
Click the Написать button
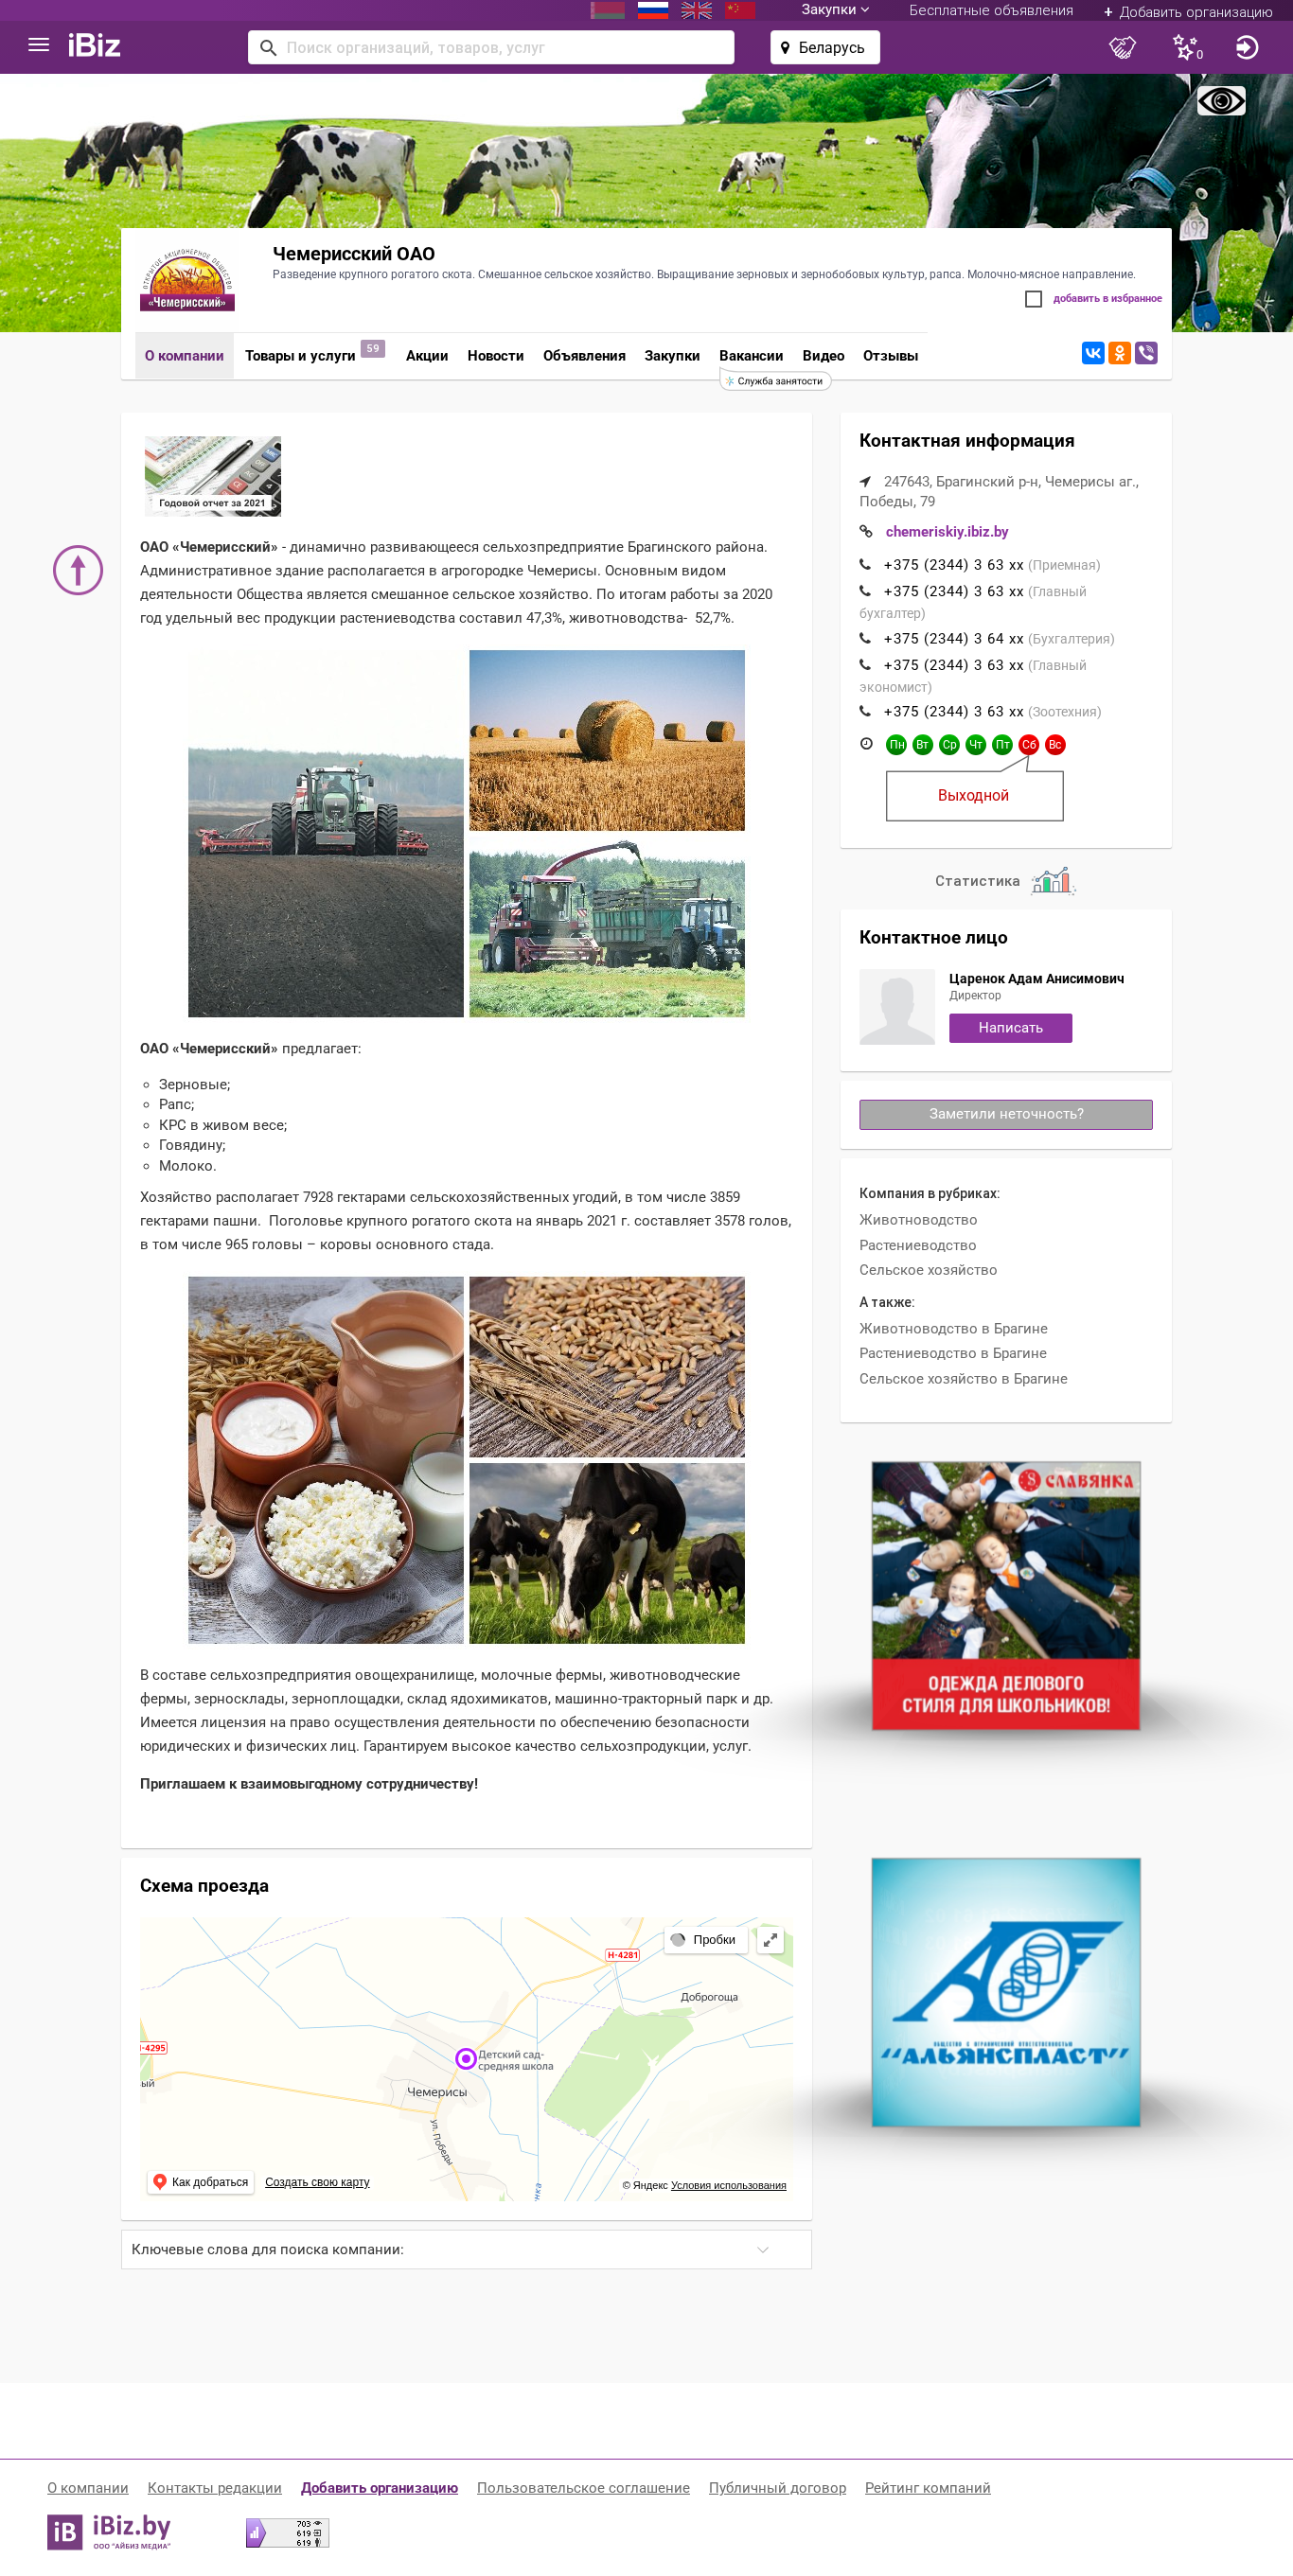point(1010,1027)
